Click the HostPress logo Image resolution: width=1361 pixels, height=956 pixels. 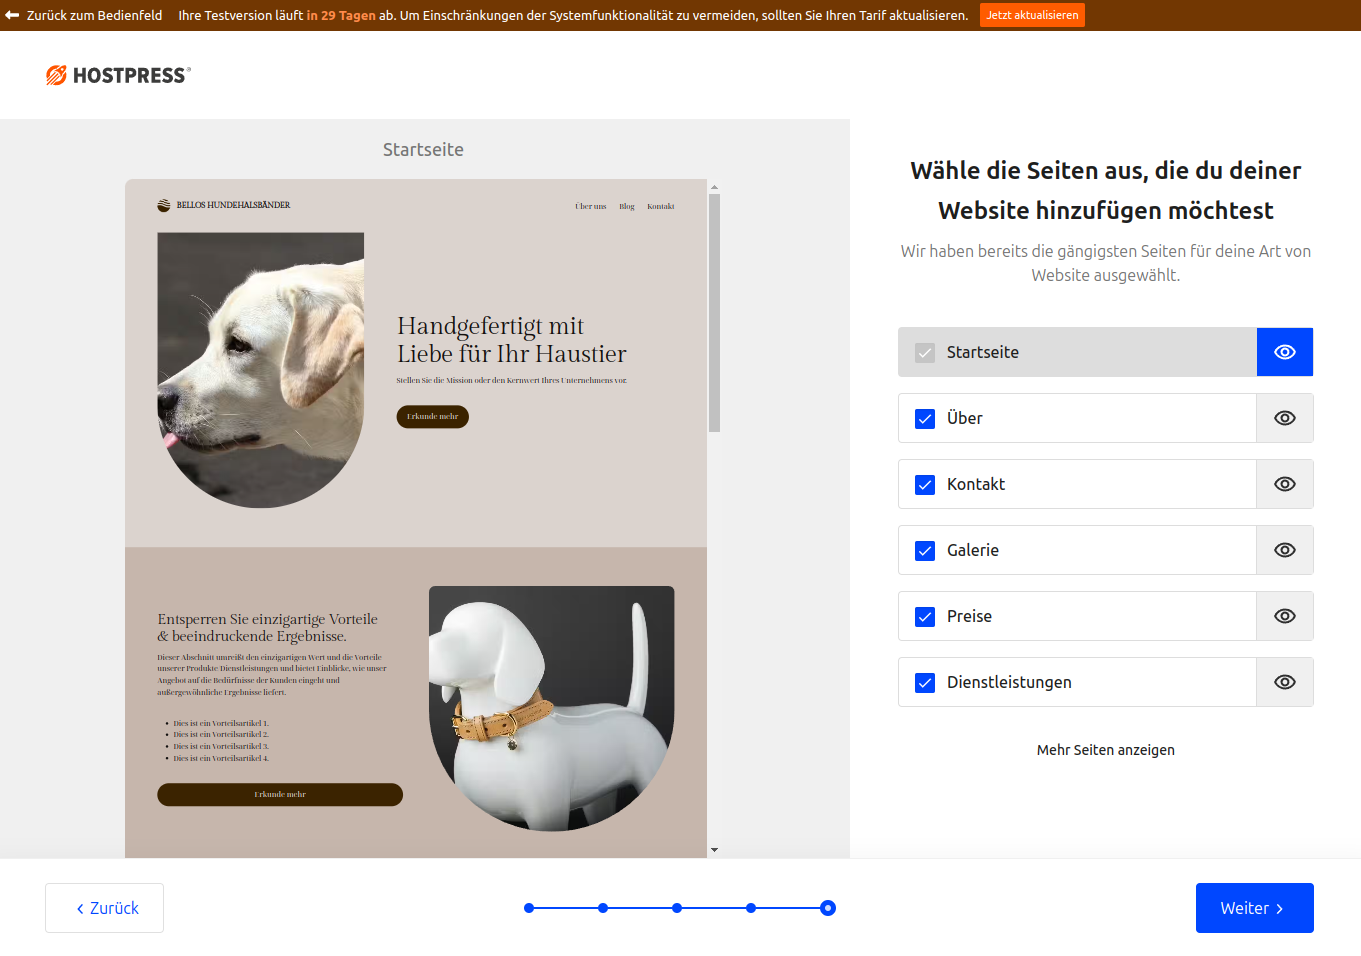tap(118, 75)
